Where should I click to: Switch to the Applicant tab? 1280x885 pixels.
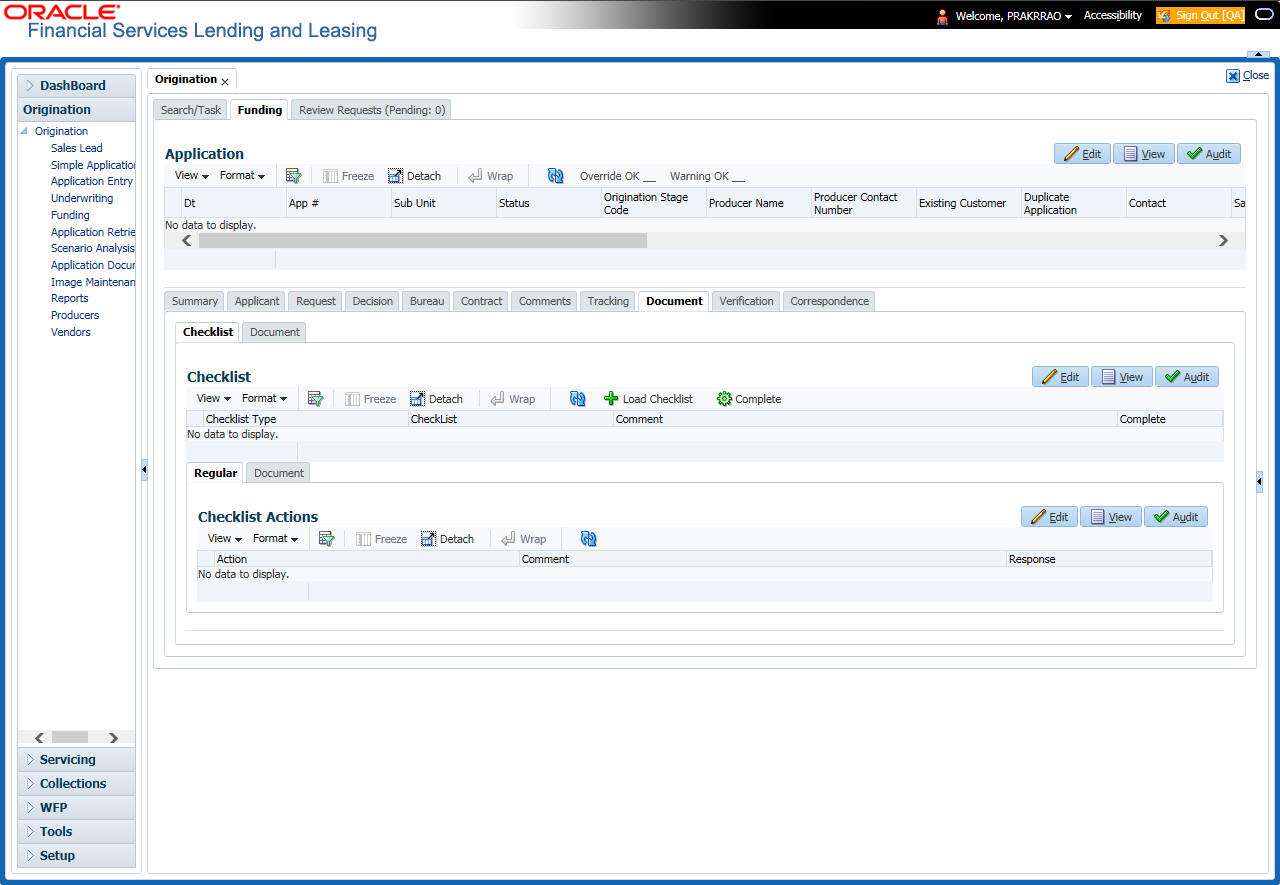257,301
